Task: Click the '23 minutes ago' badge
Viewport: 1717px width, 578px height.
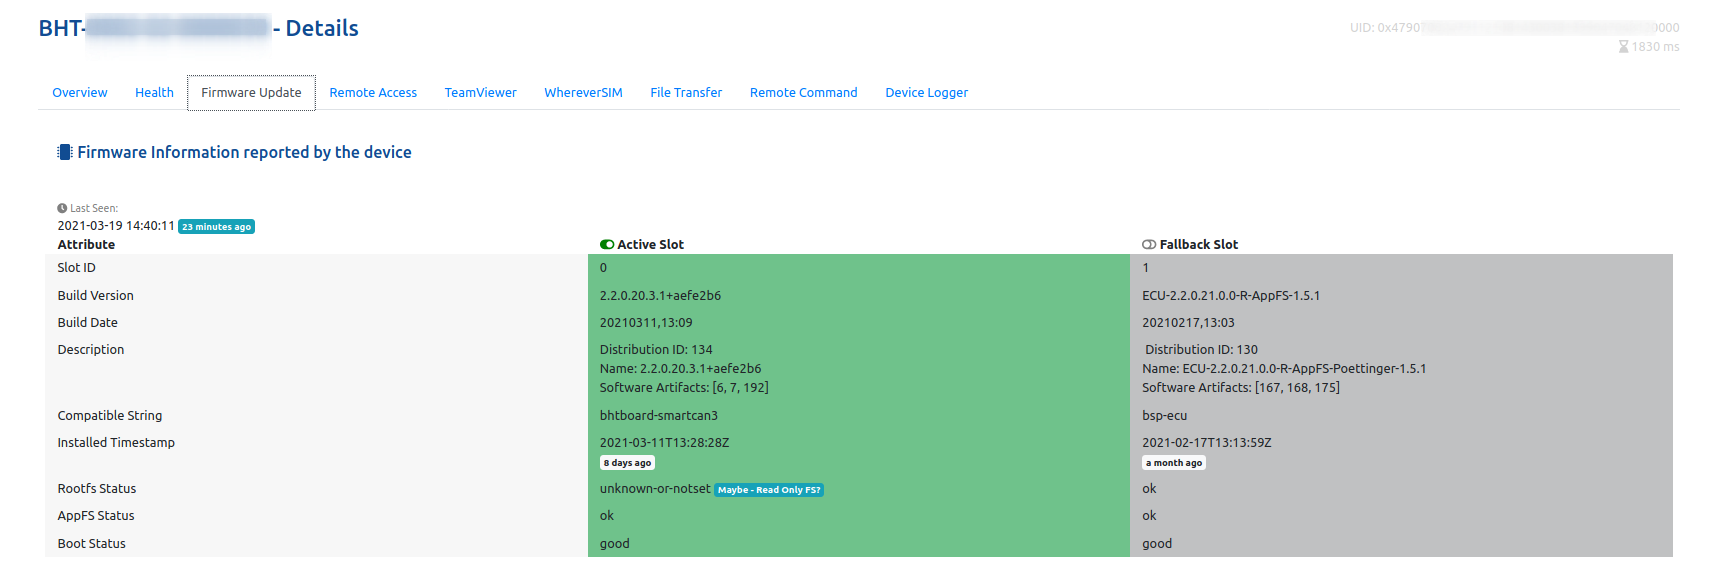Action: (216, 227)
